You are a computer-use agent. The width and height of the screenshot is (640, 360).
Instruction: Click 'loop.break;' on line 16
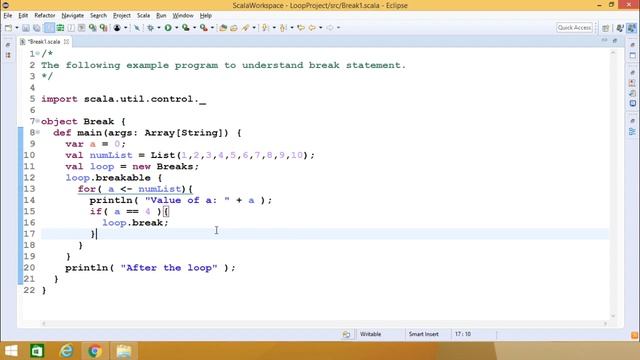coord(135,223)
